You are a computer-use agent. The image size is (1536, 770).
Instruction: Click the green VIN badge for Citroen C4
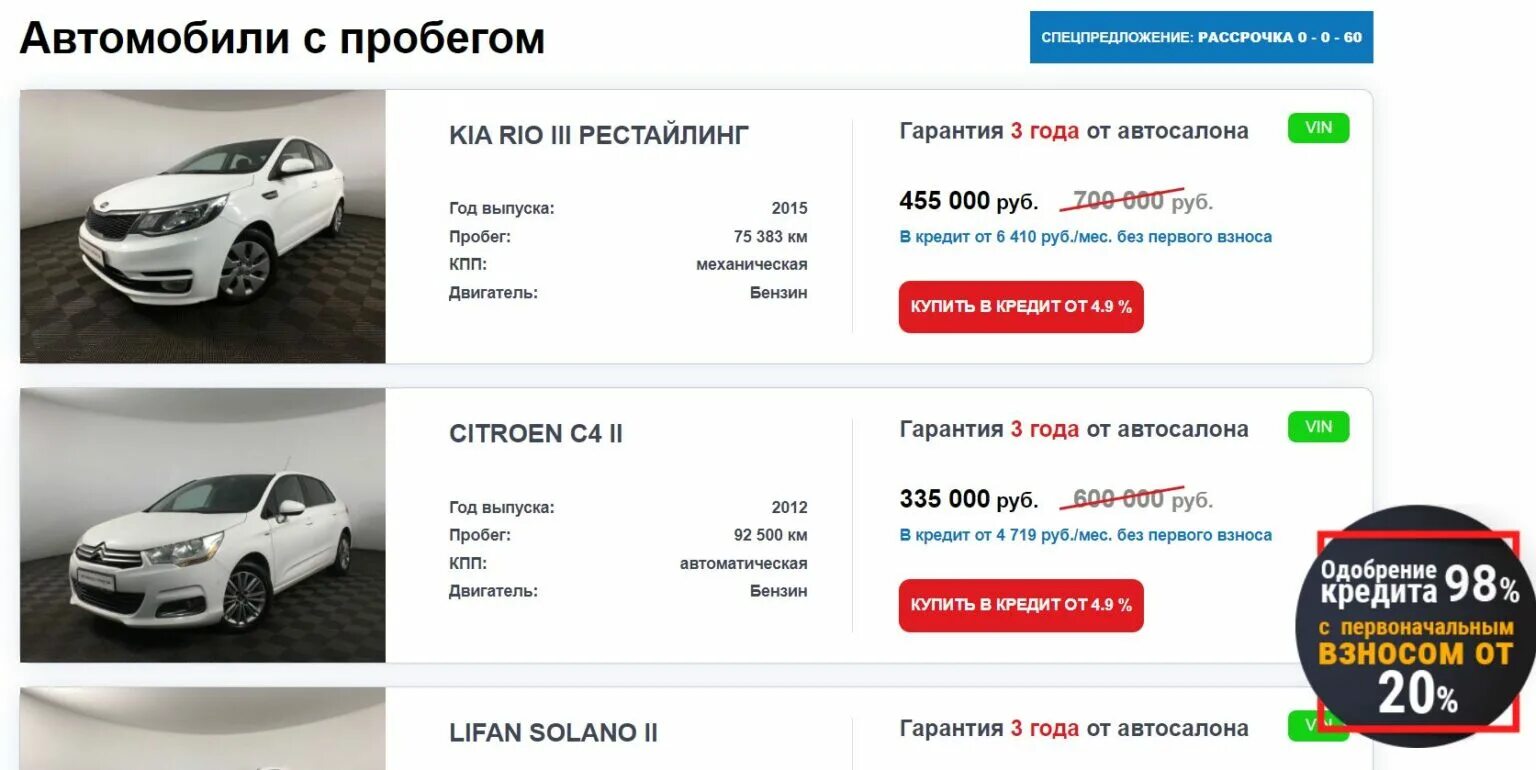(x=1318, y=427)
